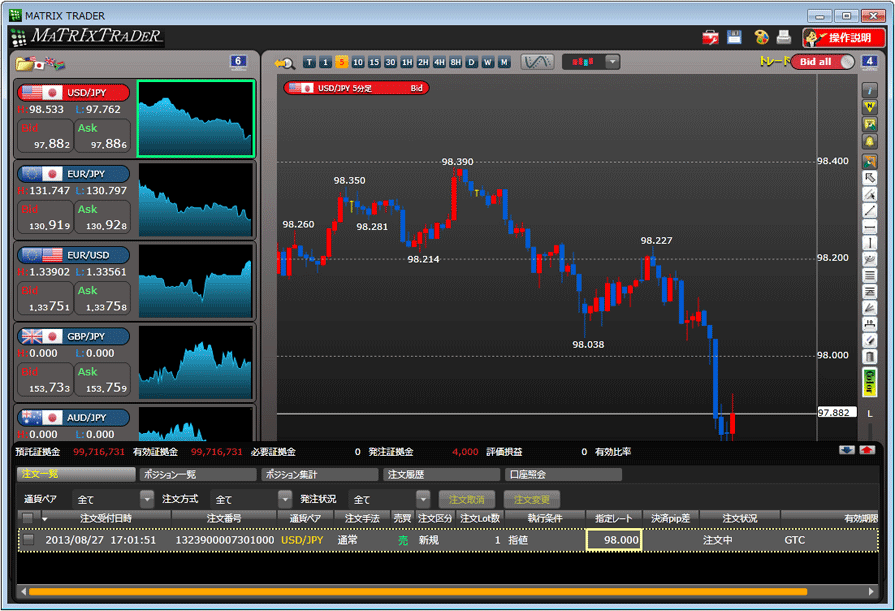Open the 操作説明 help button
The image size is (895, 611).
pos(843,38)
